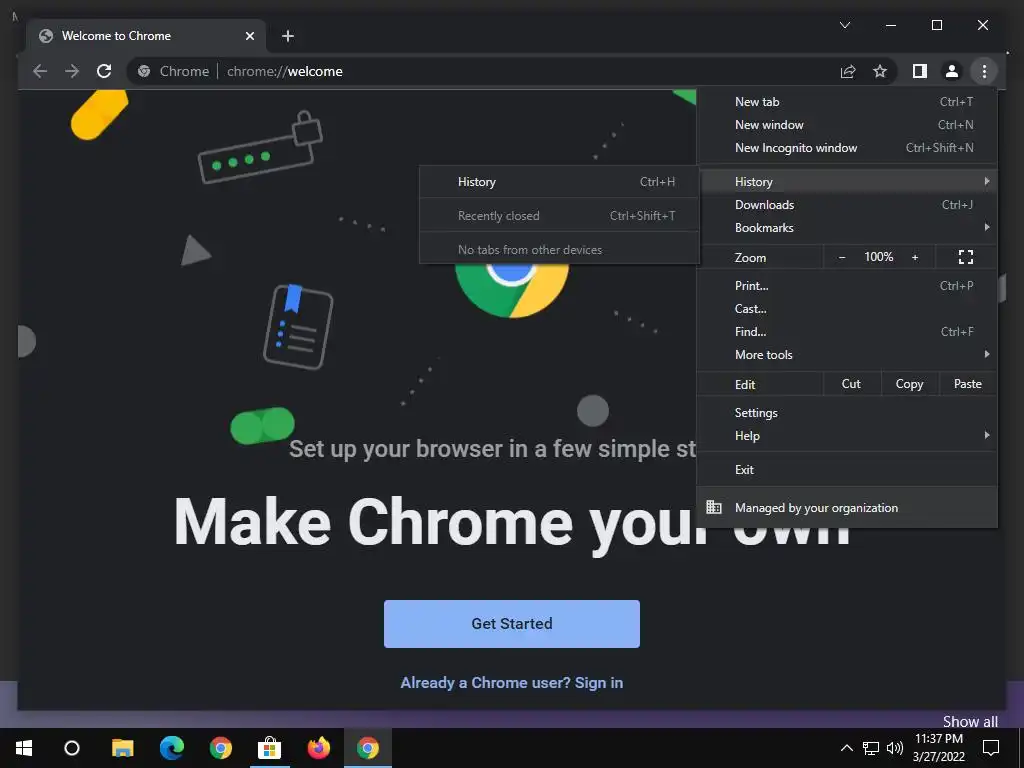
Task: Open Downloads from the menu
Action: (x=847, y=204)
